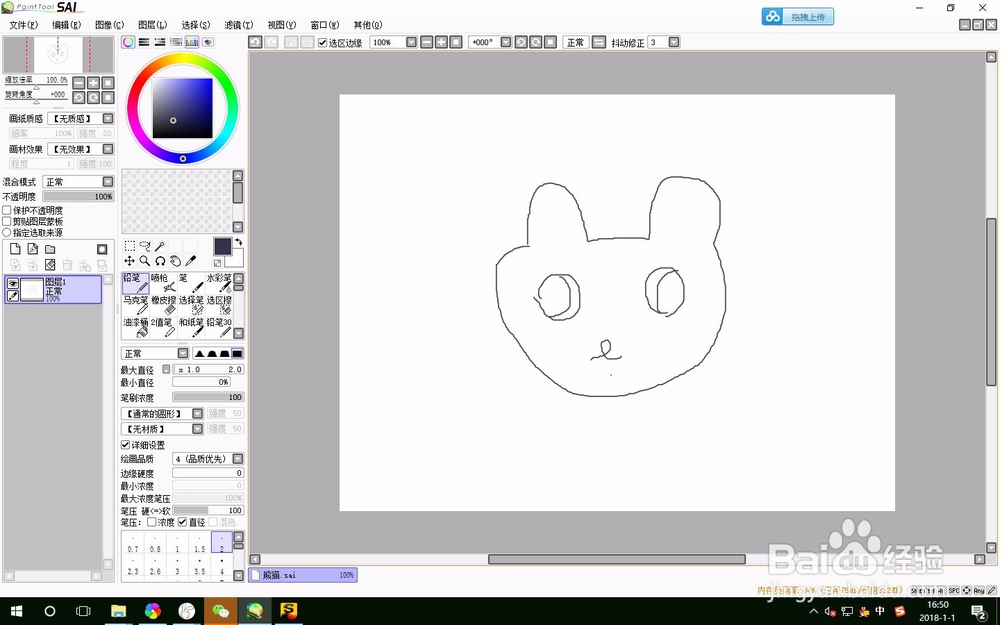This screenshot has height=625, width=1000.
Task: Click the 正常 view button in toolbar
Action: pos(575,42)
